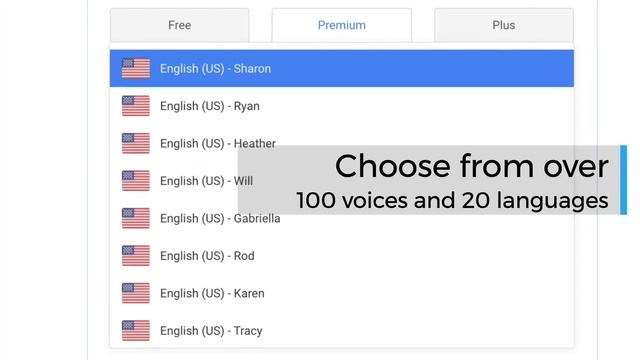
Task: Select English (US) - Will voice label
Action: coord(207,181)
